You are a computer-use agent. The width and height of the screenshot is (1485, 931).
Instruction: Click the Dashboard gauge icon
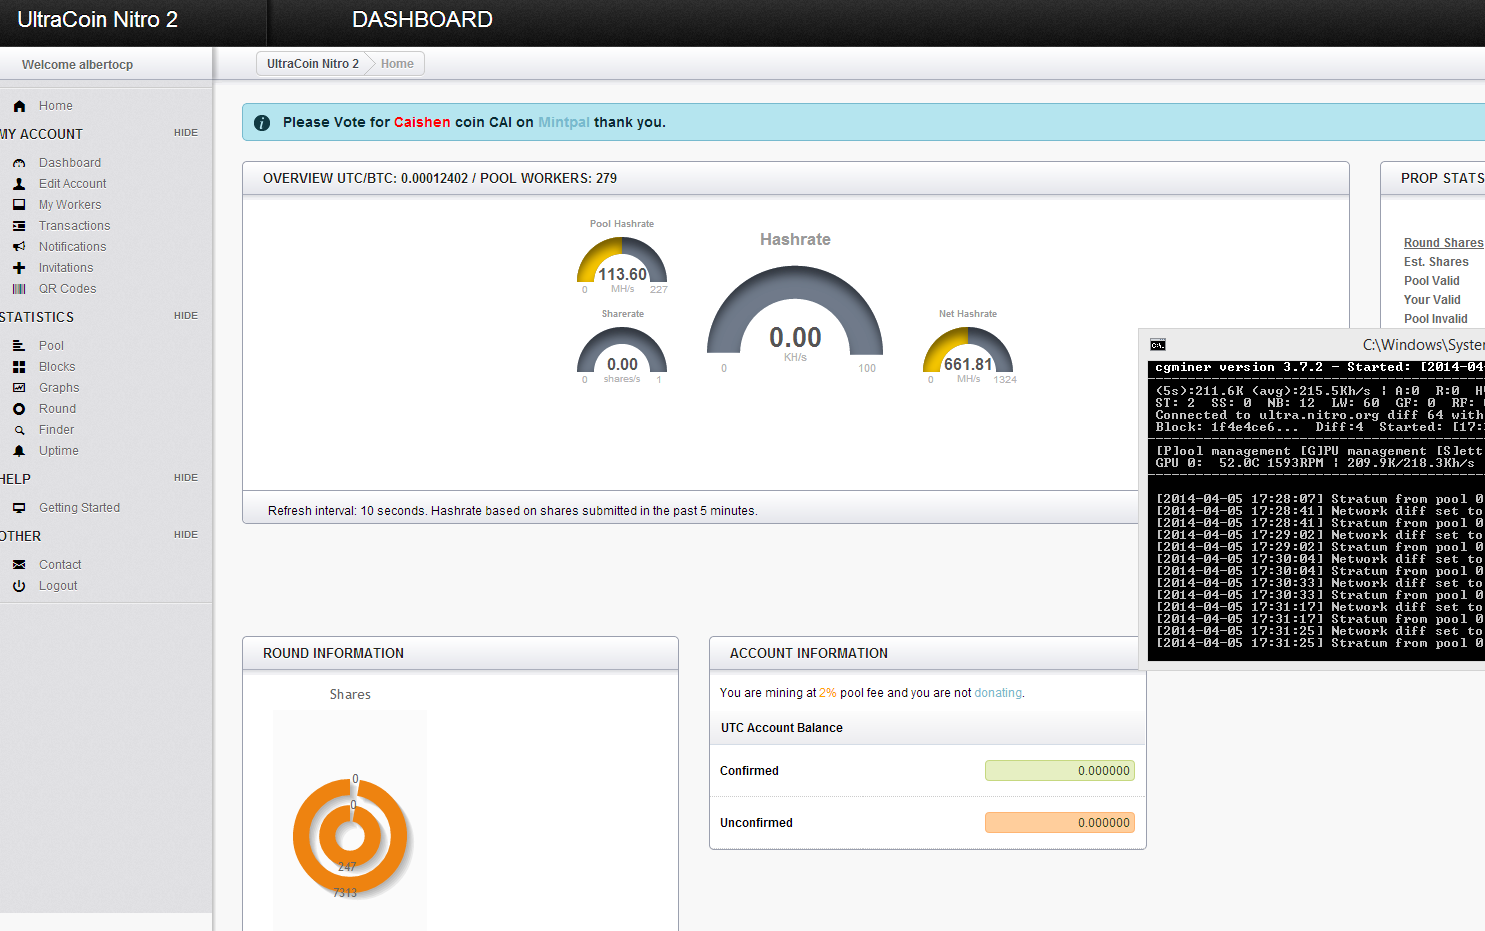coord(19,163)
